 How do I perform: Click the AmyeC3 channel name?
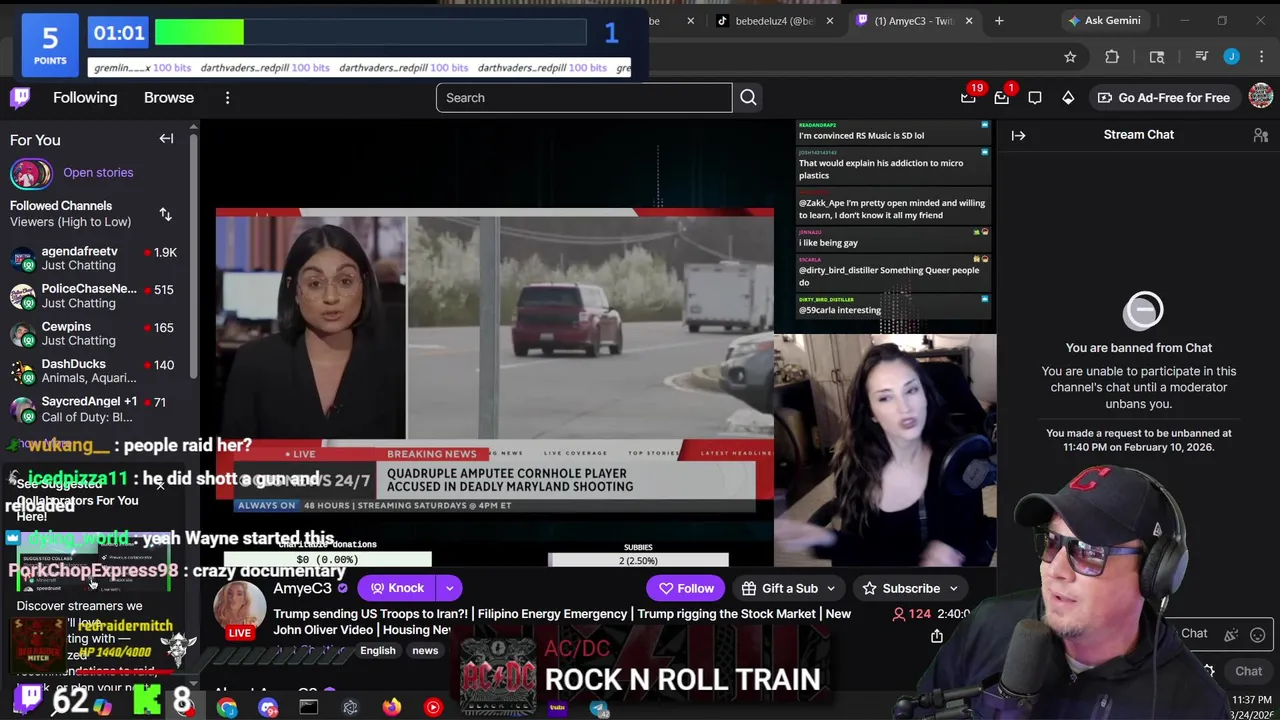point(302,588)
